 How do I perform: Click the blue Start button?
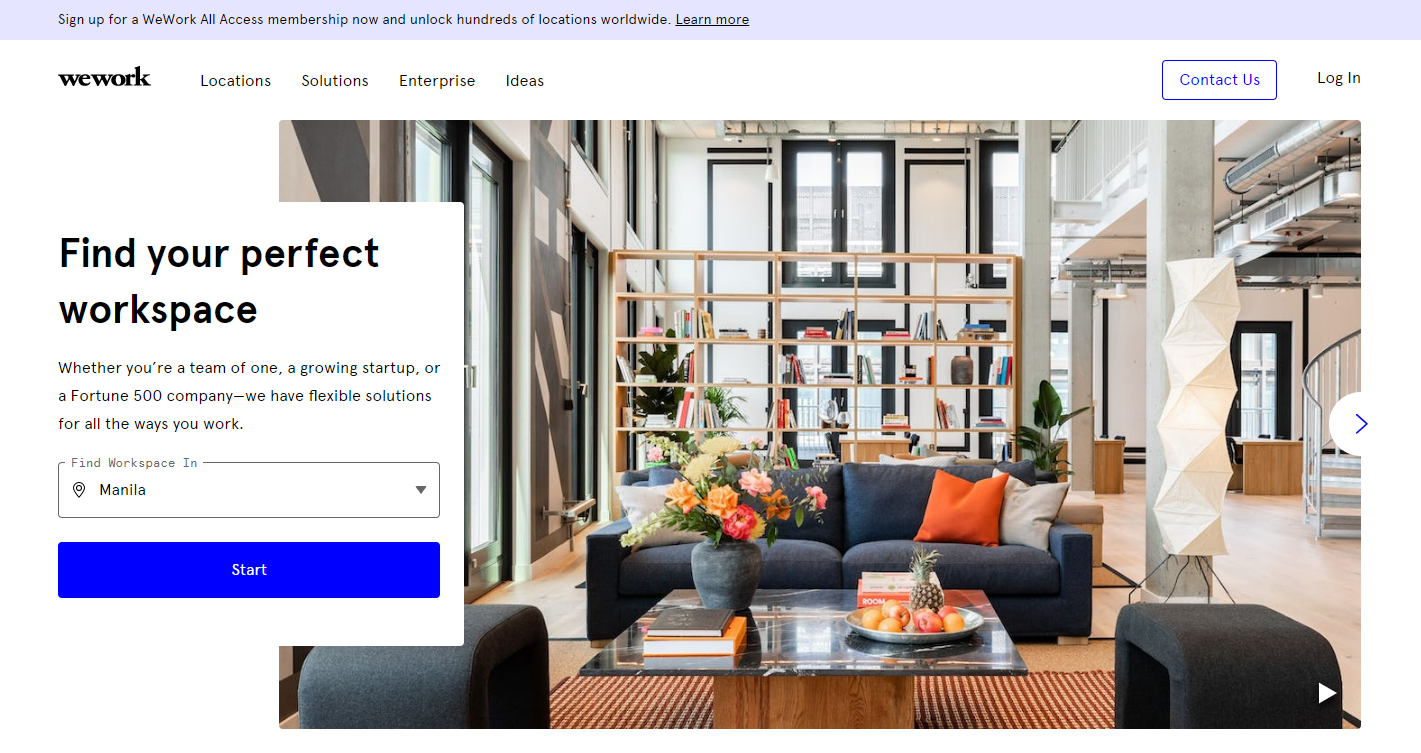[x=249, y=570]
